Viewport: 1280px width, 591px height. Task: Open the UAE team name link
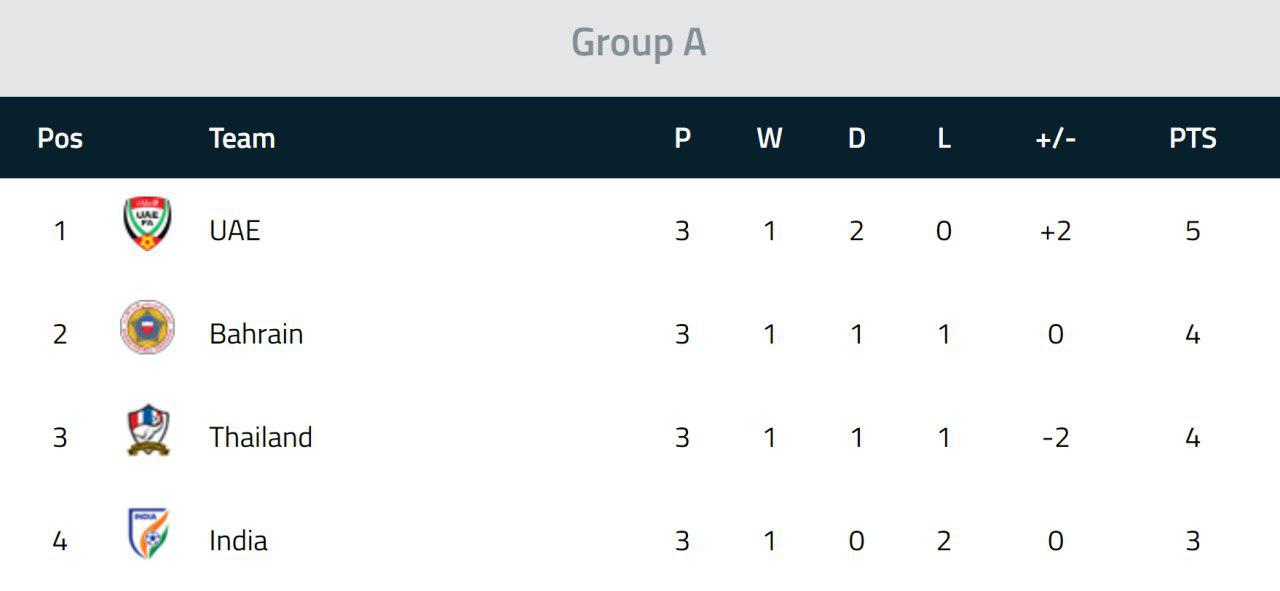coord(234,231)
